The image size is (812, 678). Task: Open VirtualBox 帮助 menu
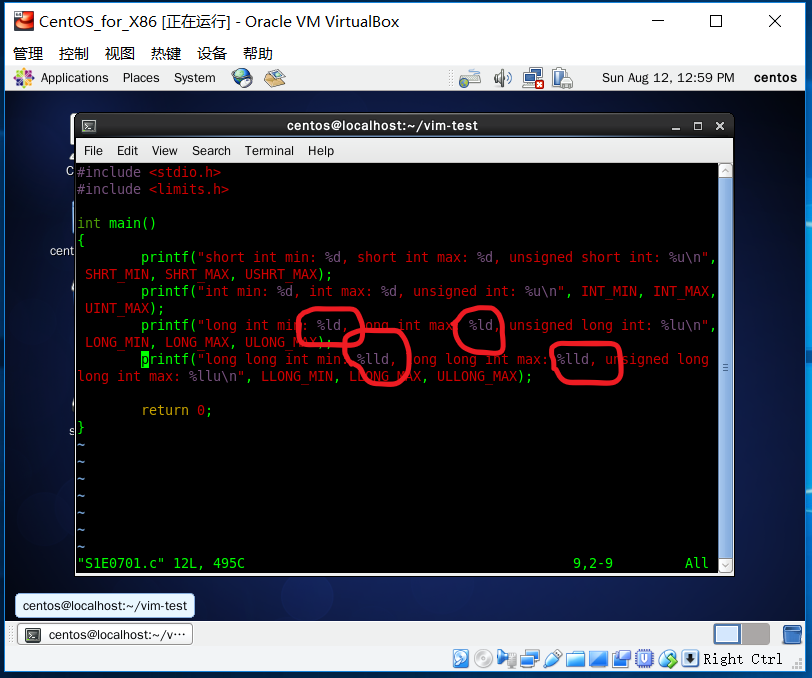click(258, 53)
